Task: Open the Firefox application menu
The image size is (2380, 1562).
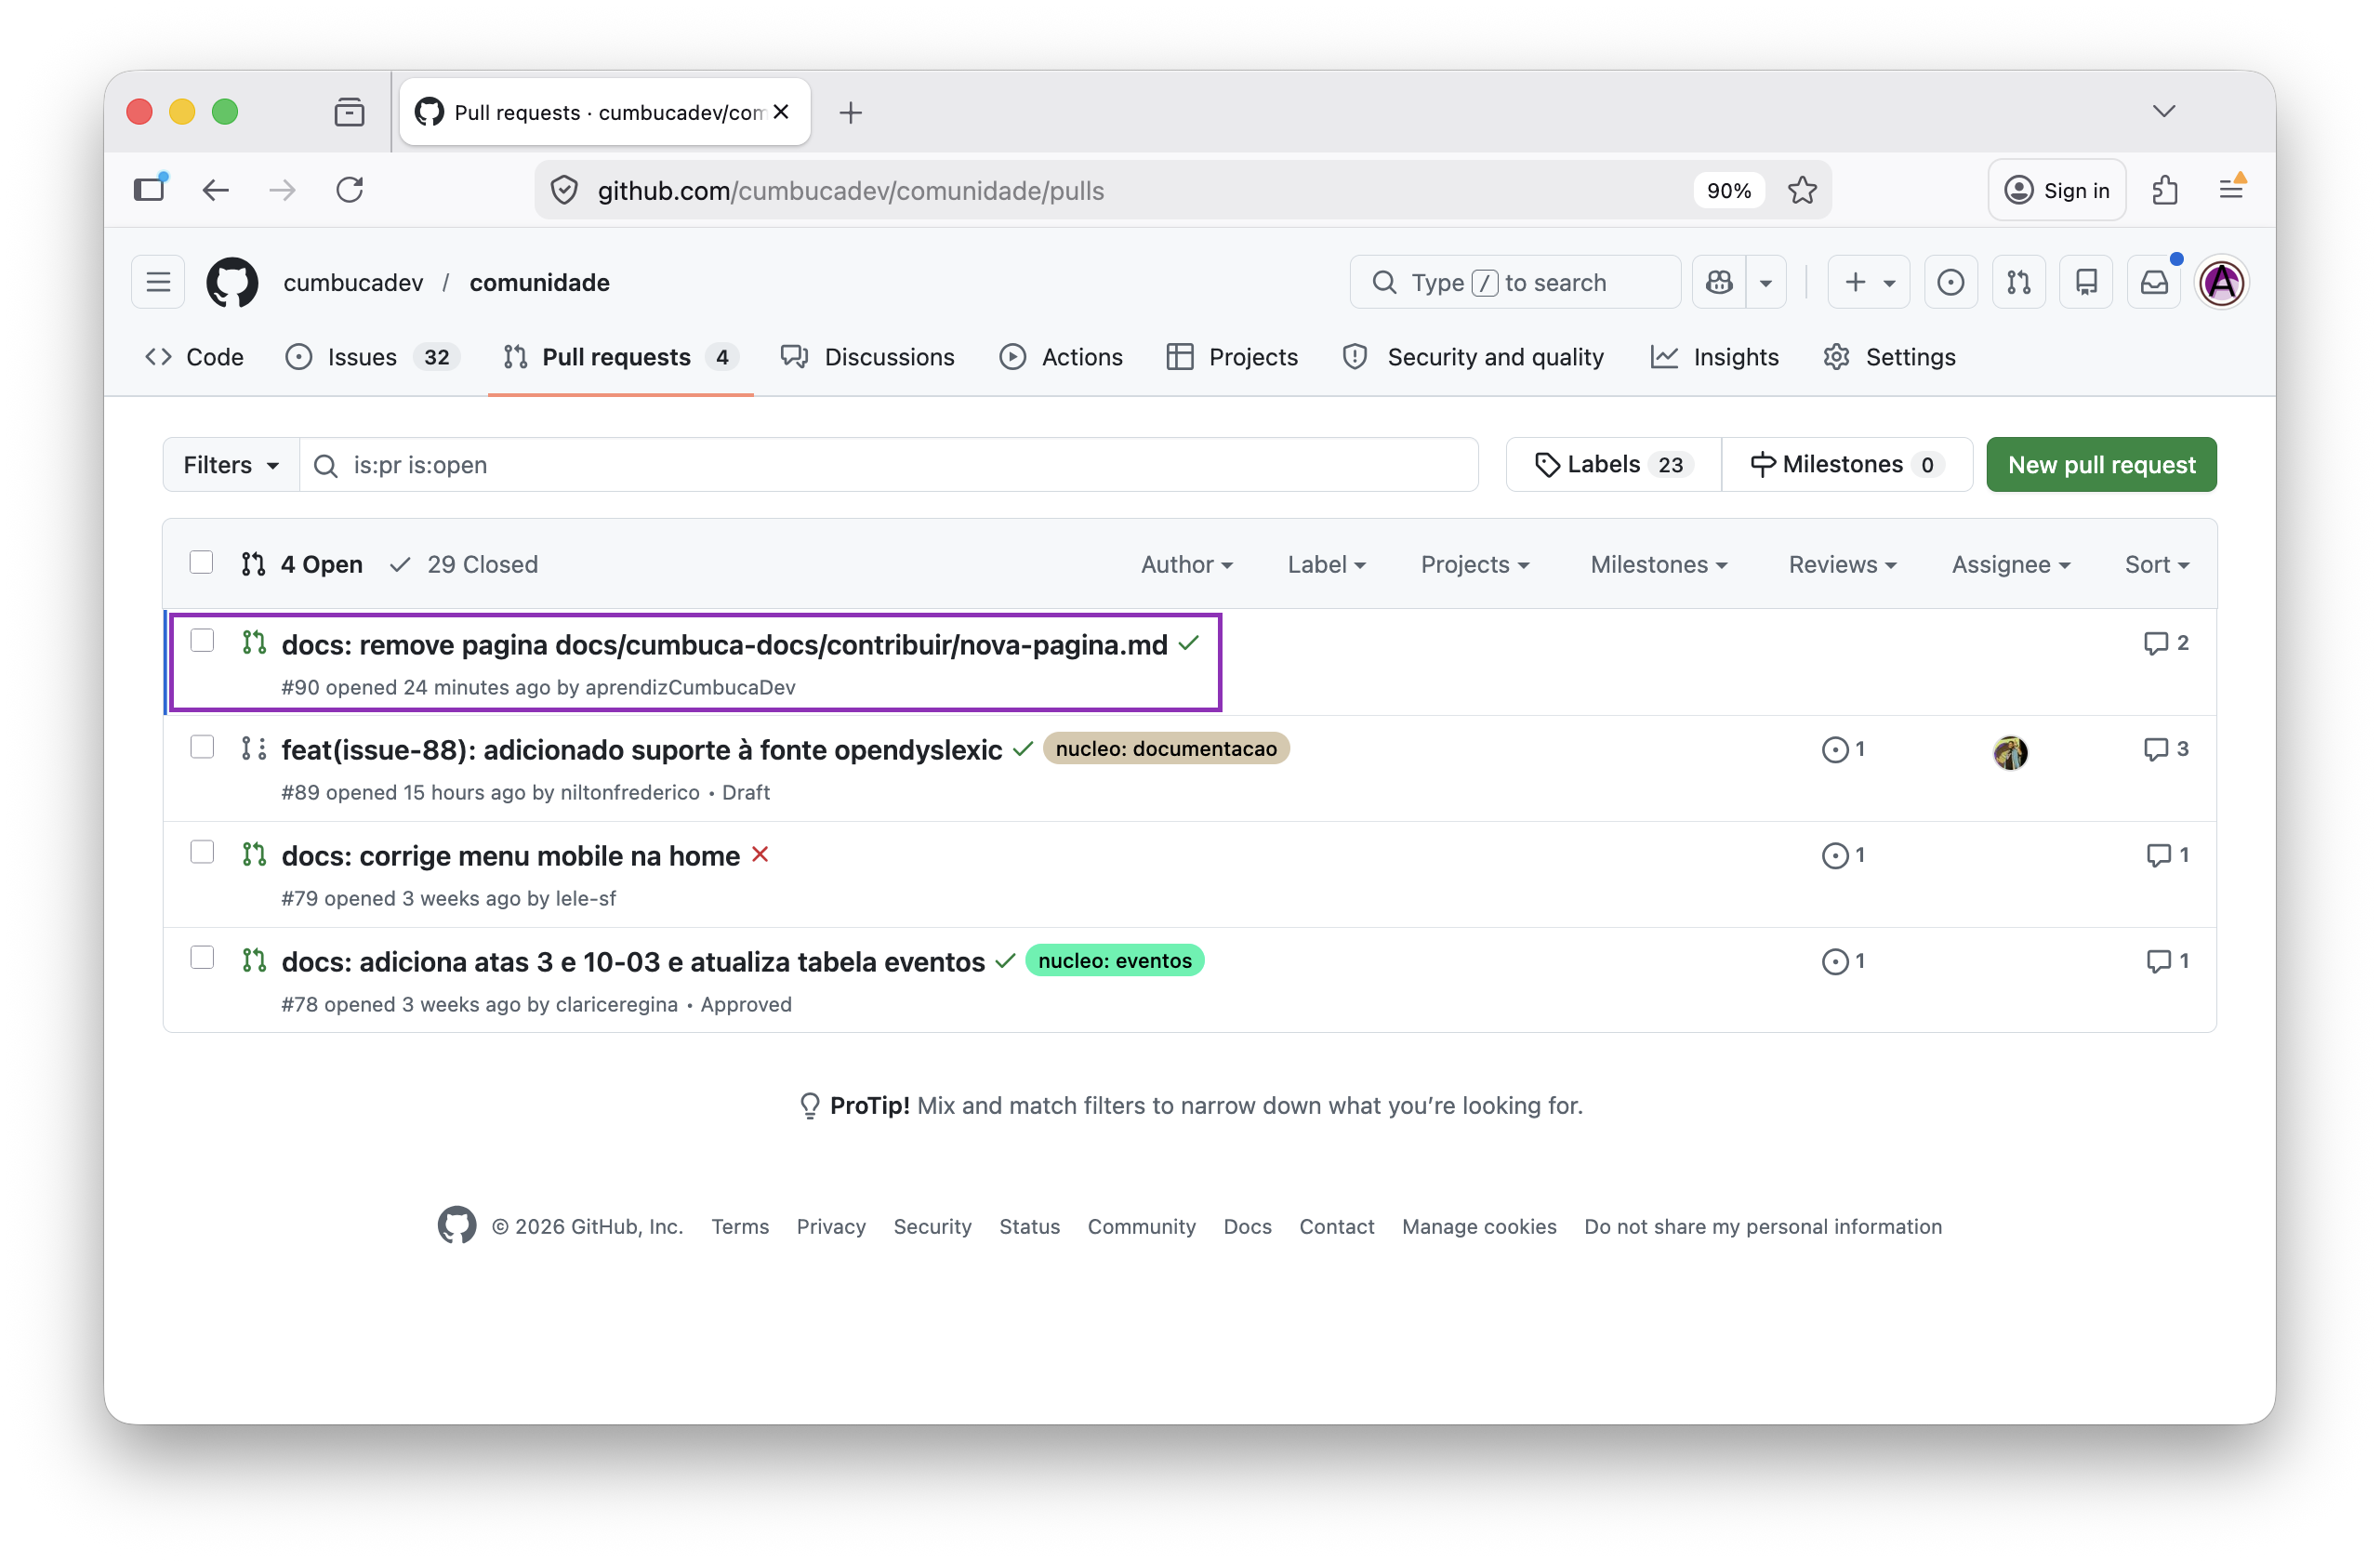Action: [x=2231, y=190]
